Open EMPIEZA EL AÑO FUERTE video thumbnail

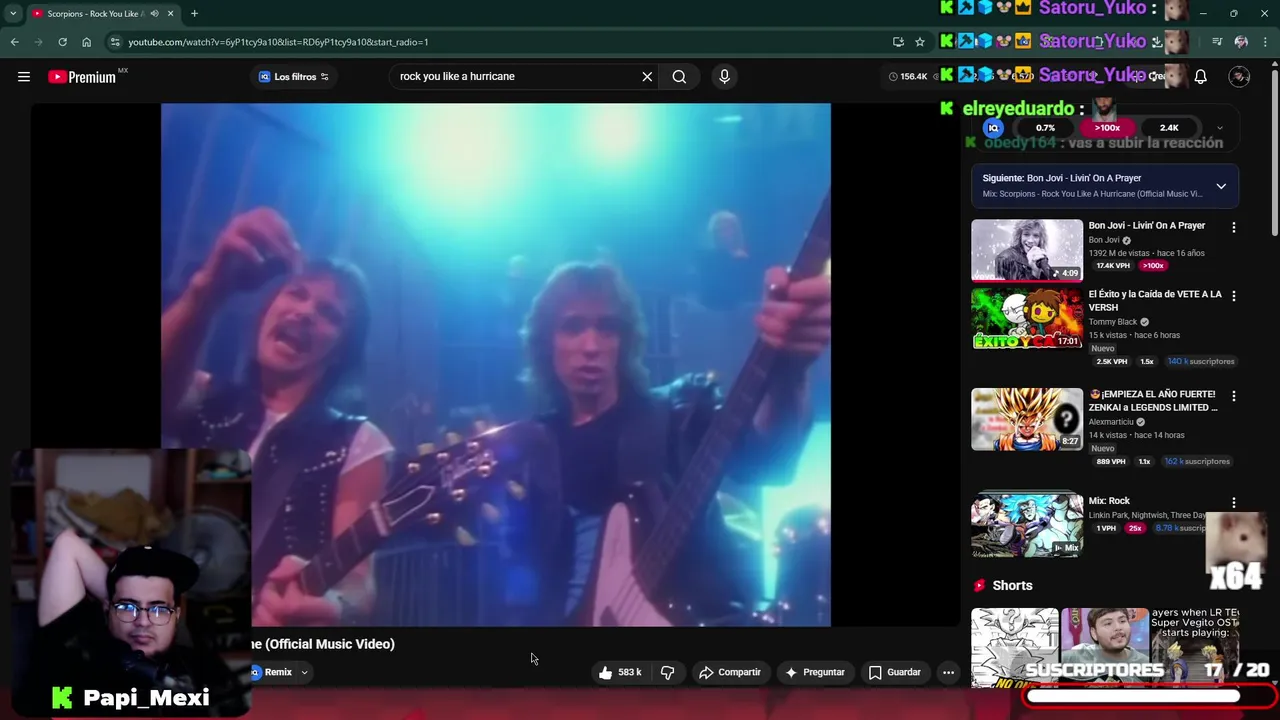tap(1027, 419)
